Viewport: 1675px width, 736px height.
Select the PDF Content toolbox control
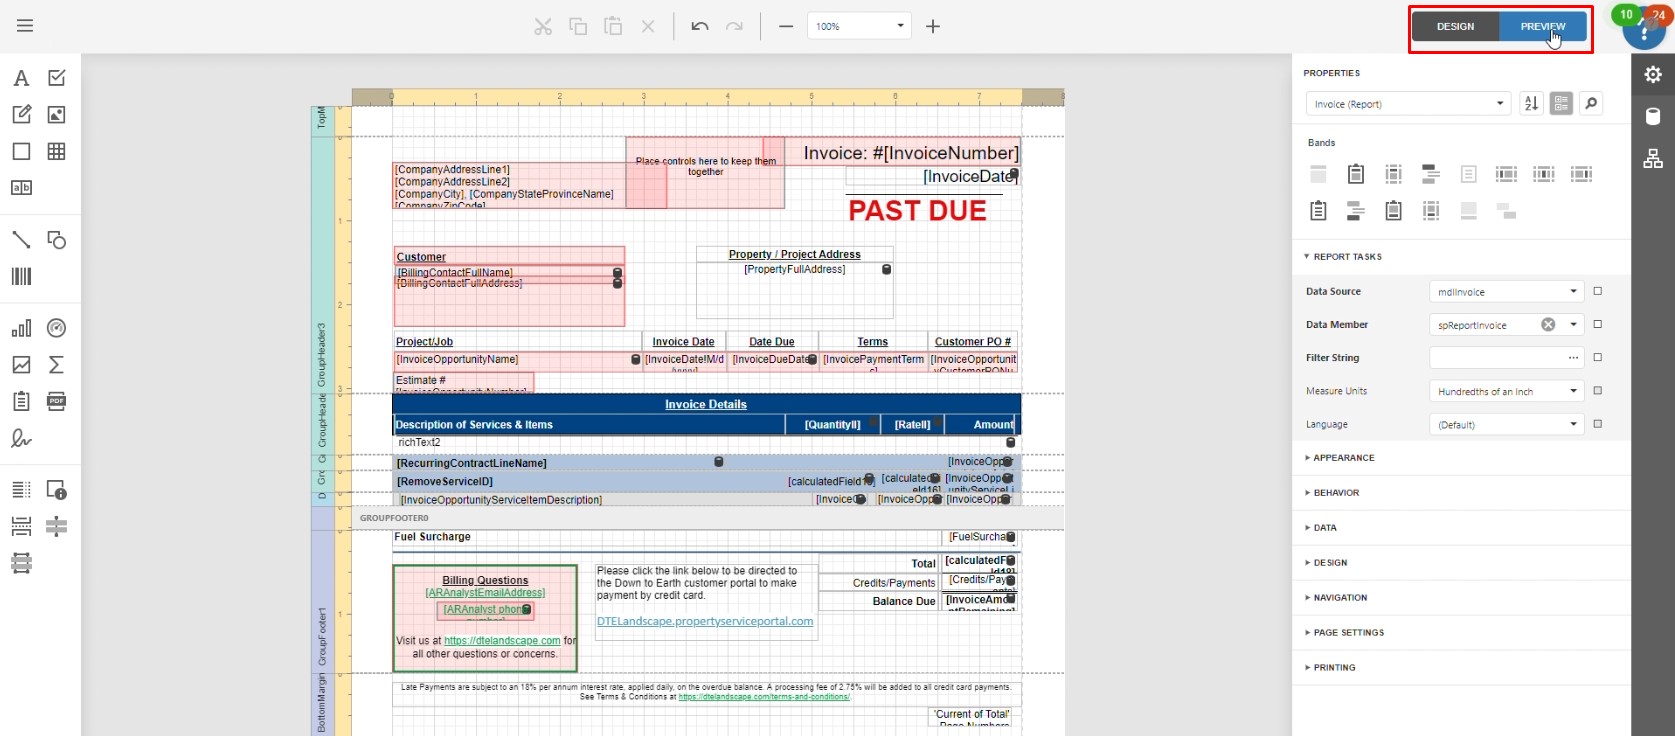pyautogui.click(x=57, y=401)
